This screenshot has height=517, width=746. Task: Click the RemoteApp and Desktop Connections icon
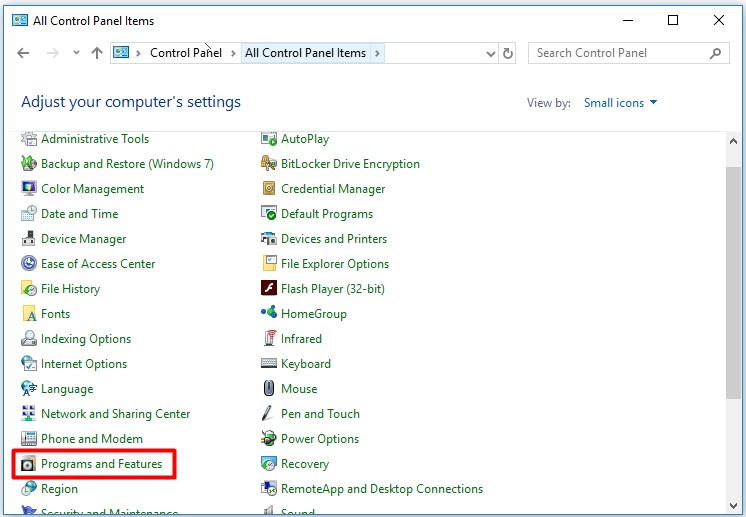pyautogui.click(x=269, y=488)
